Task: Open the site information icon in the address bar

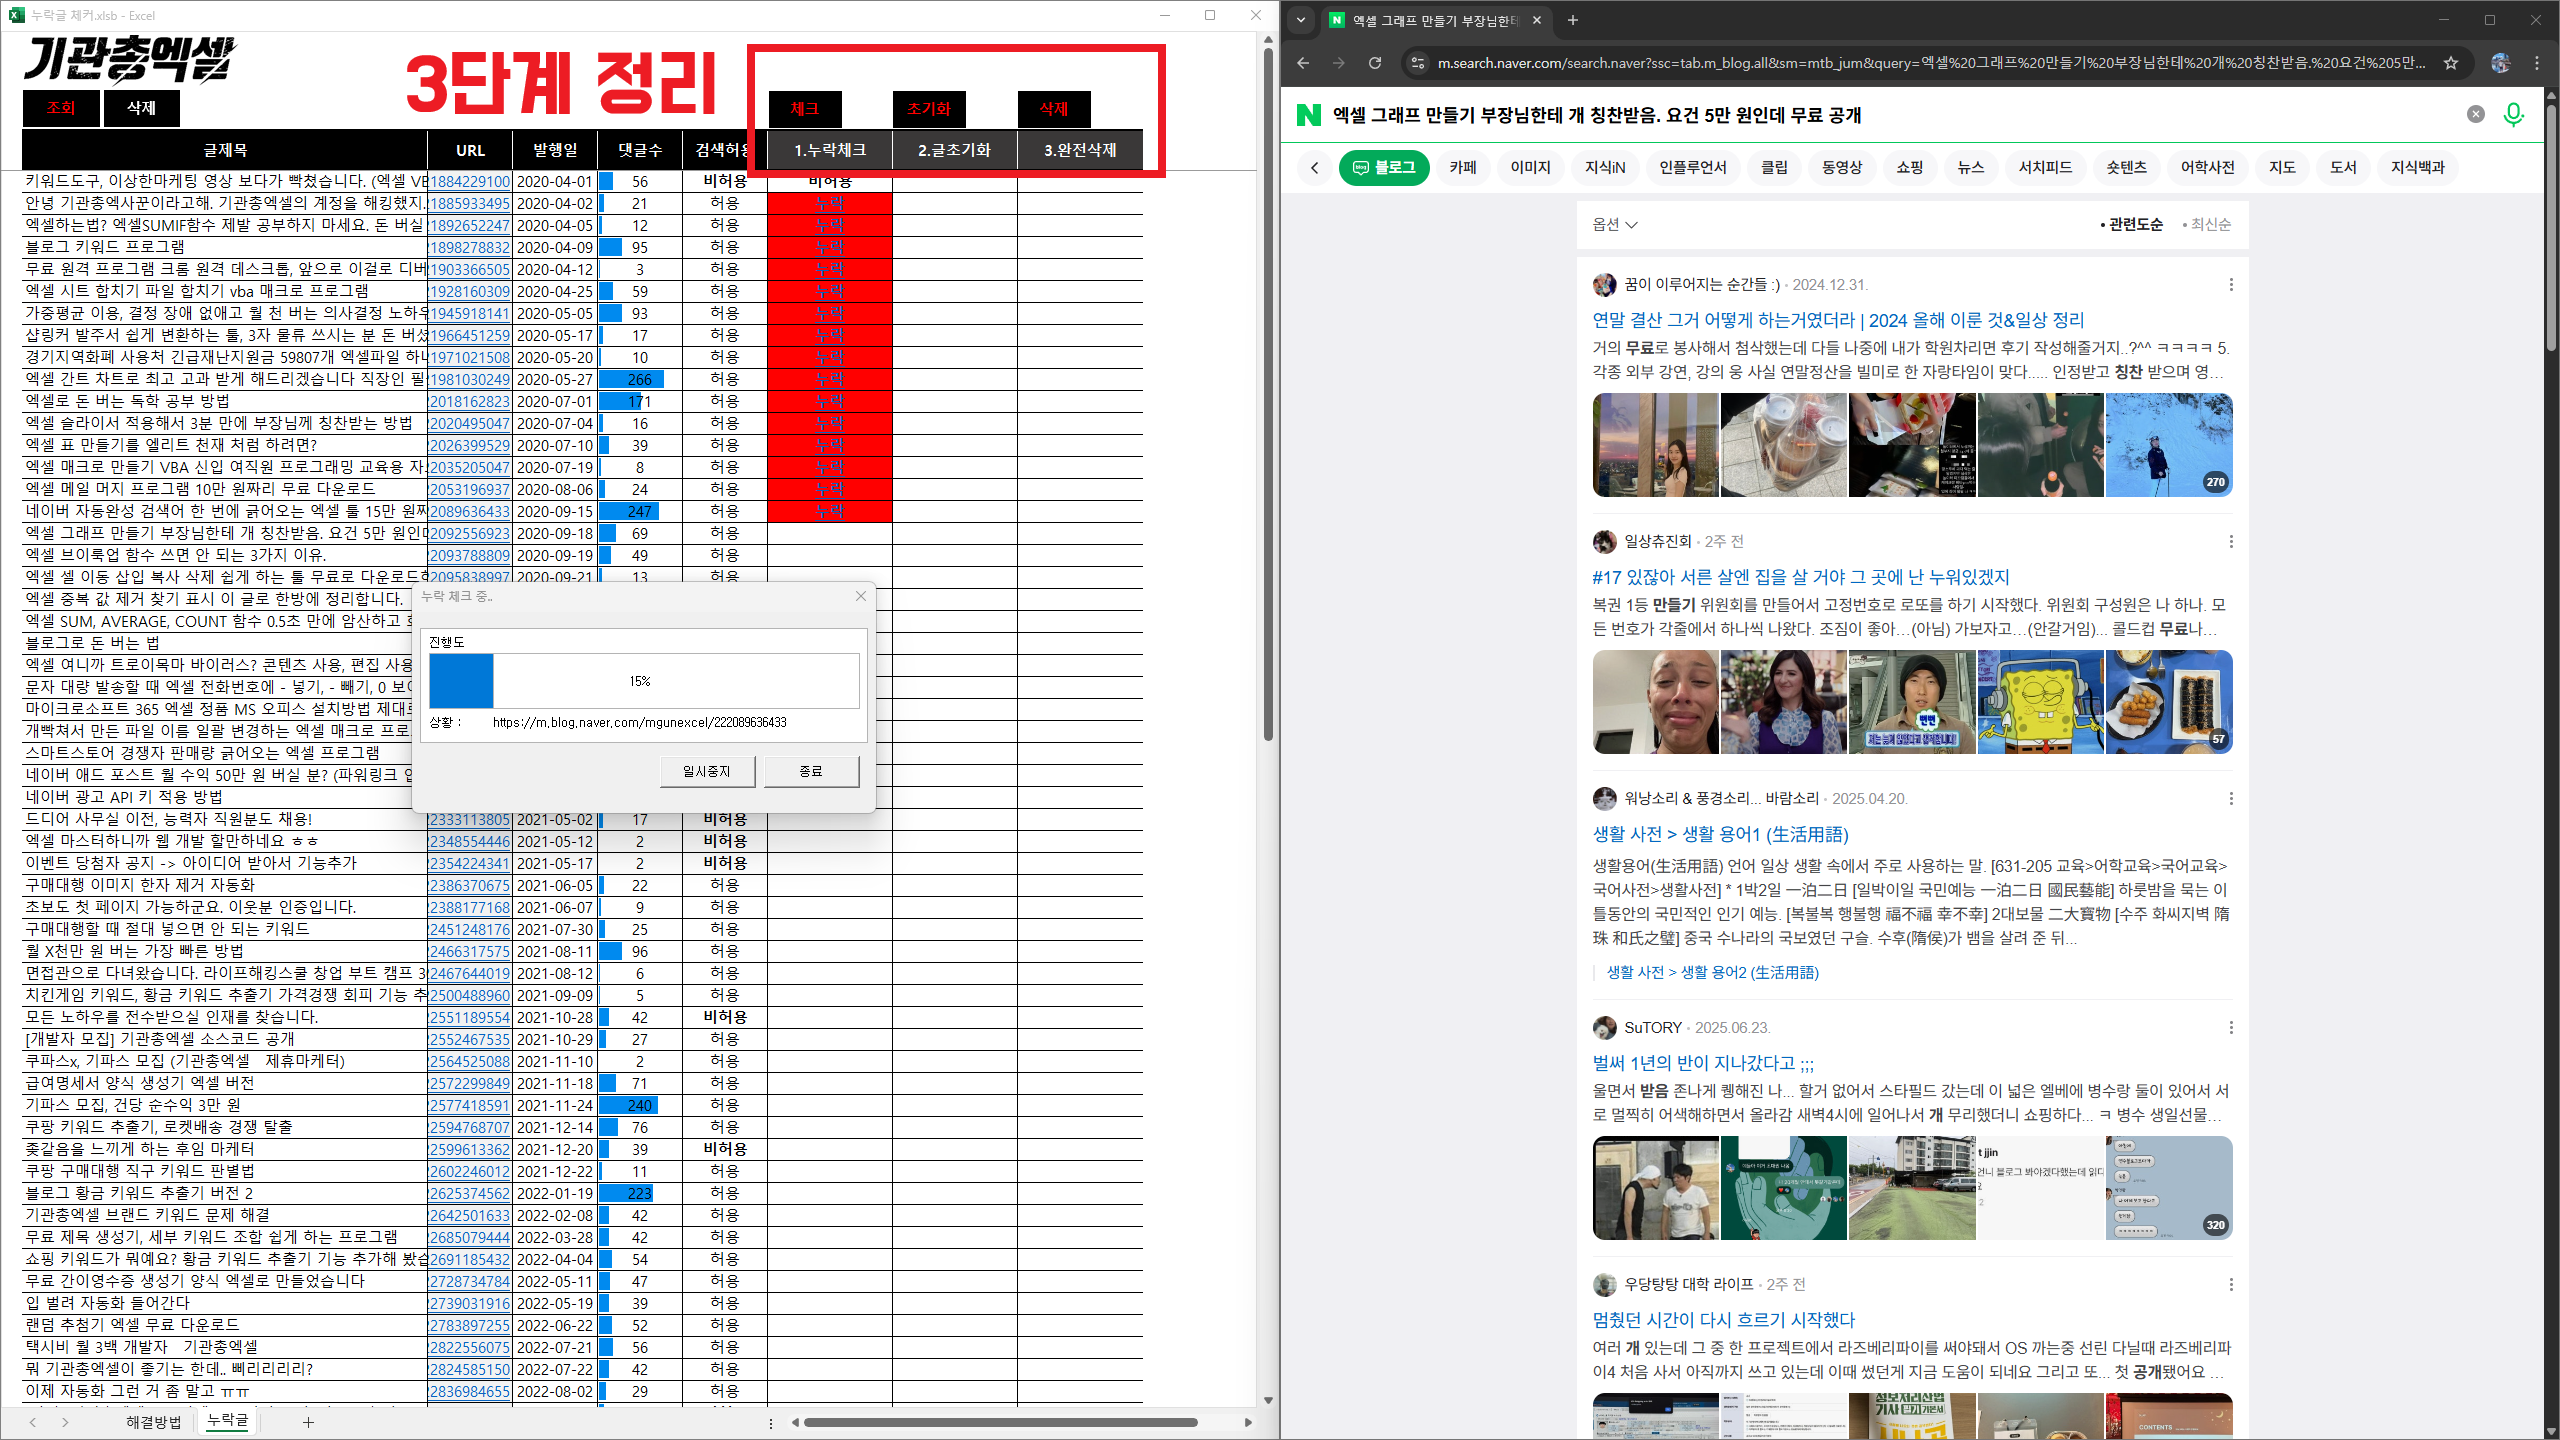Action: [x=1417, y=63]
